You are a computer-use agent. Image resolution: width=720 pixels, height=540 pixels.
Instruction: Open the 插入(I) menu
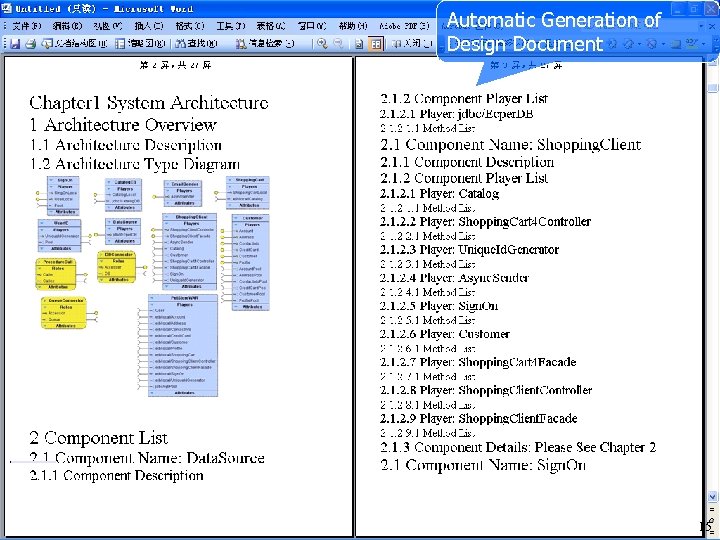pyautogui.click(x=149, y=26)
